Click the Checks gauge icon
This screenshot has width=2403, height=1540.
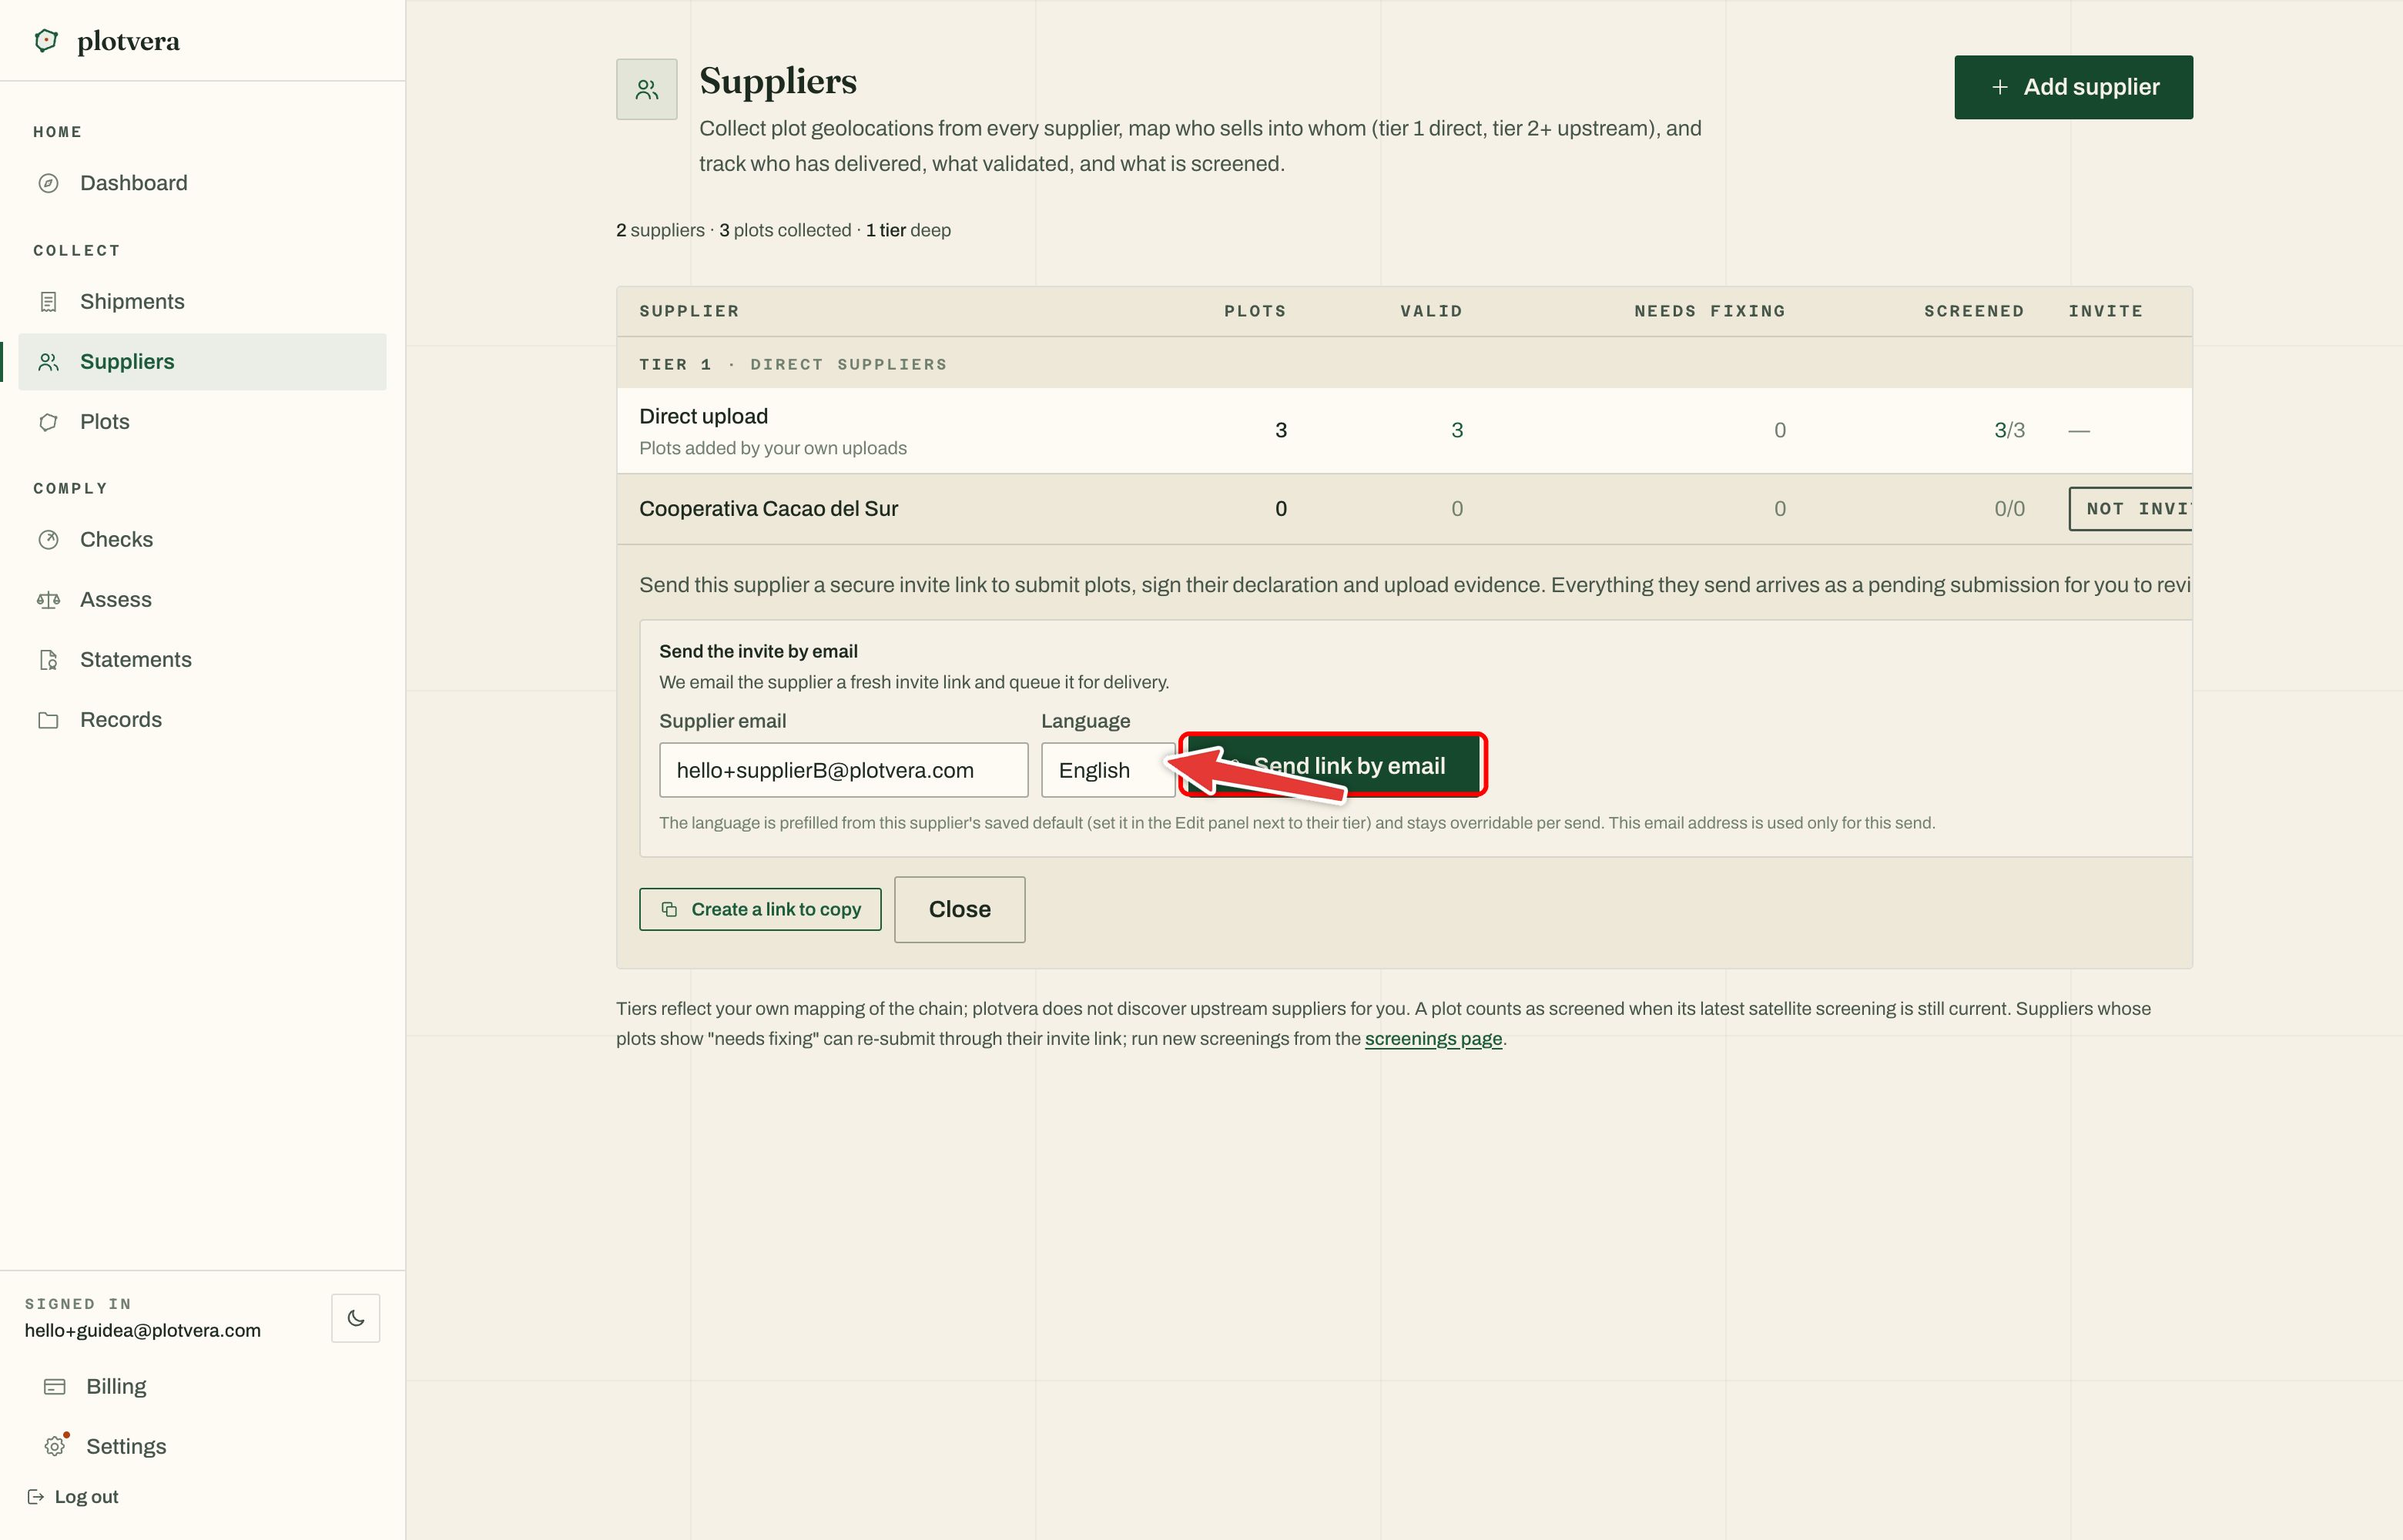click(x=48, y=540)
